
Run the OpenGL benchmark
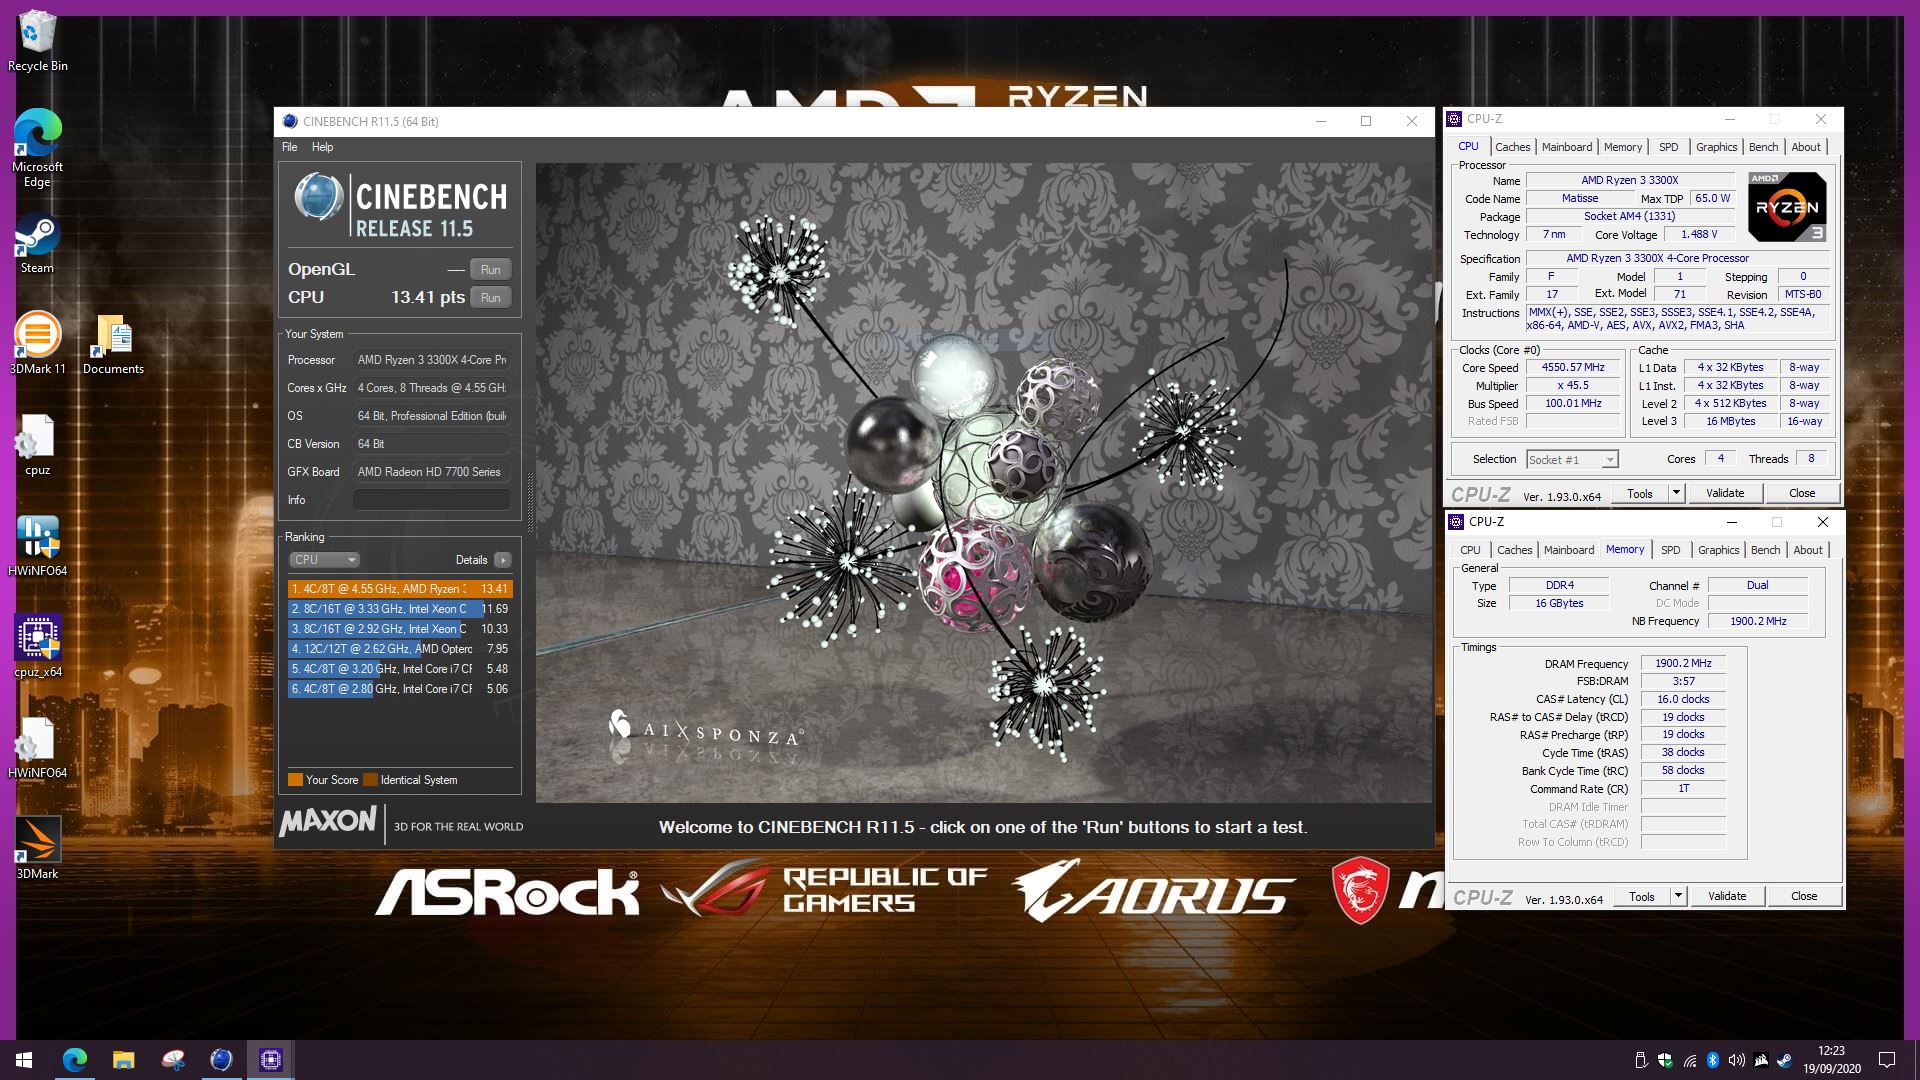point(490,269)
